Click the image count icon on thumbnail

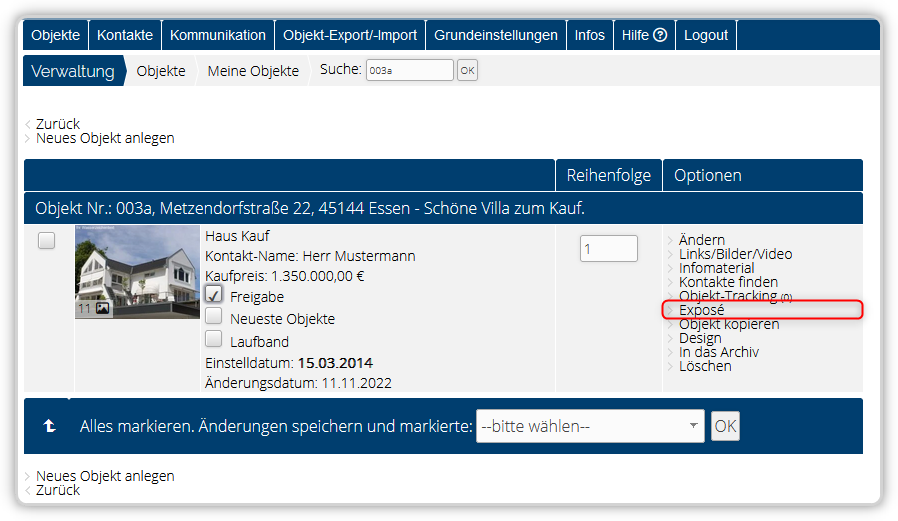[103, 309]
